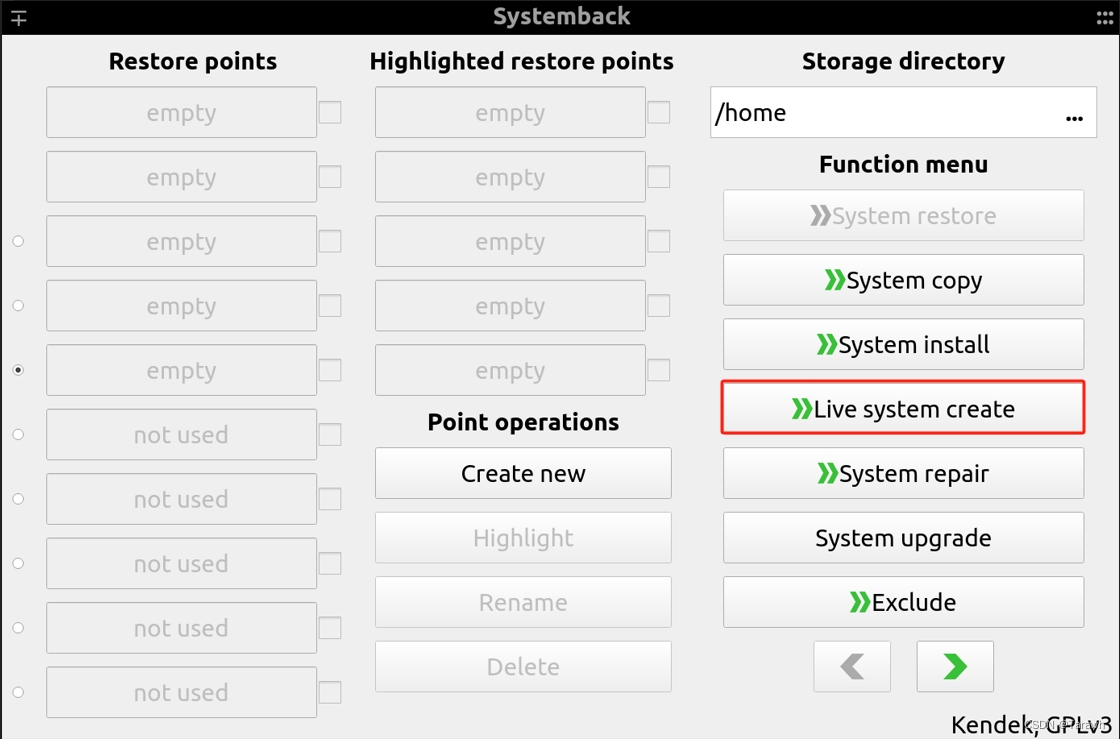Run System upgrade
Viewport: 1120px width, 739px height.
(x=902, y=537)
